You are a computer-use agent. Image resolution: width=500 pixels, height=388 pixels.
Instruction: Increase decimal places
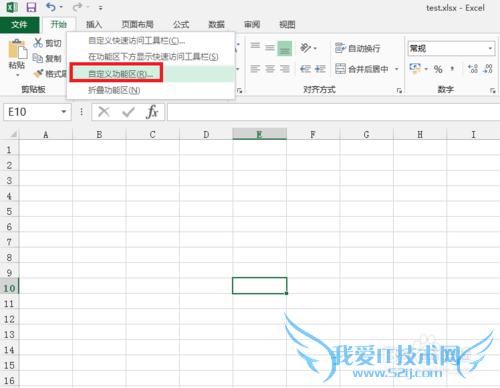tap(473, 69)
